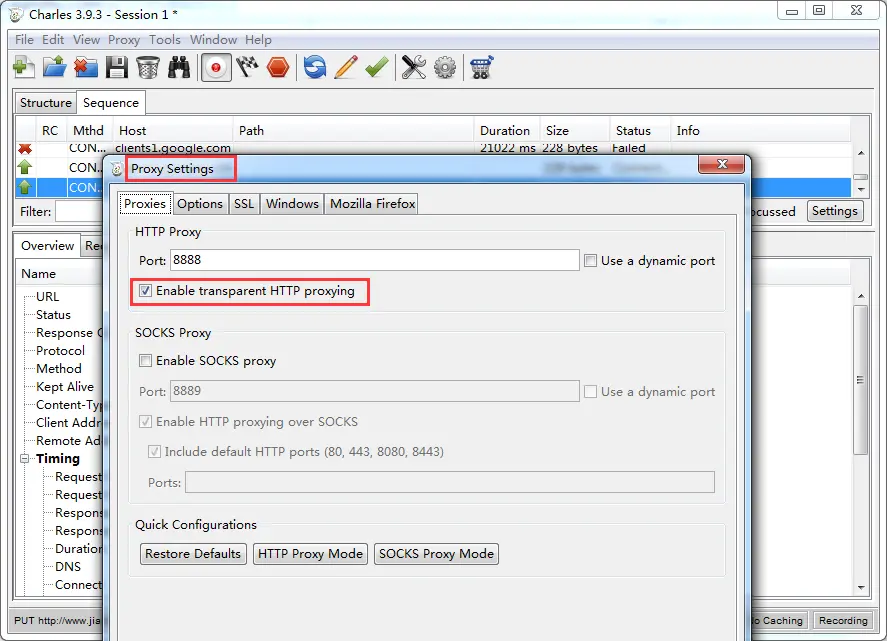887x641 pixels.
Task: Select the Kept Alive row in Overview
Action: [65, 387]
